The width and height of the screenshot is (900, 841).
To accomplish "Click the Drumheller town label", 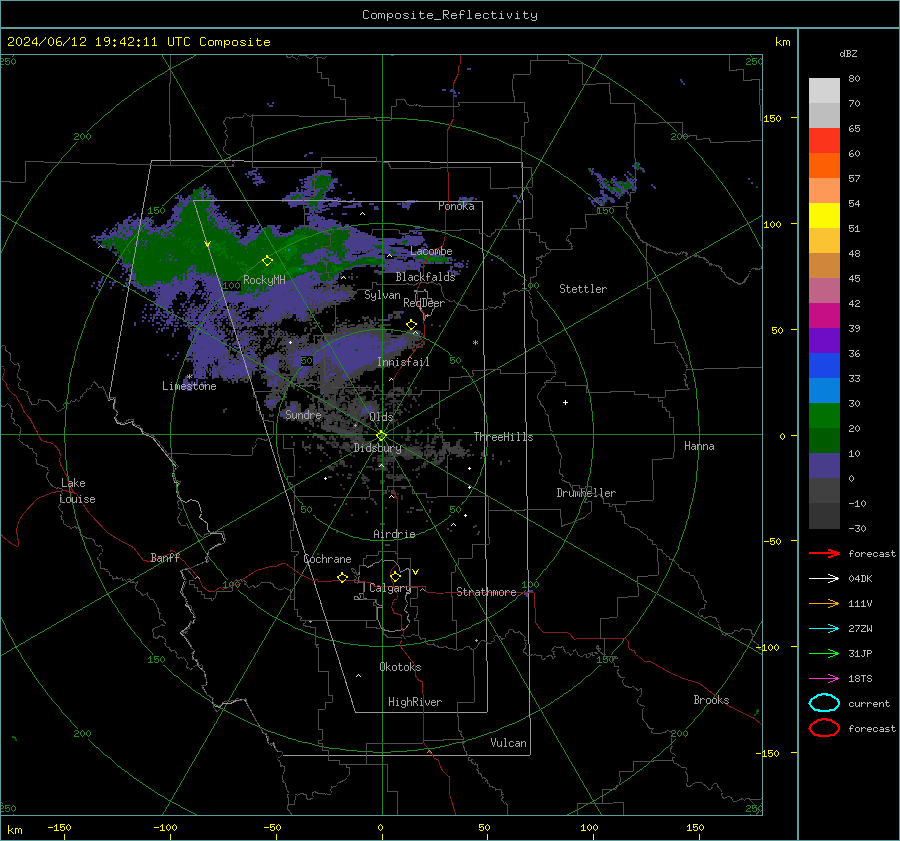I will [586, 493].
